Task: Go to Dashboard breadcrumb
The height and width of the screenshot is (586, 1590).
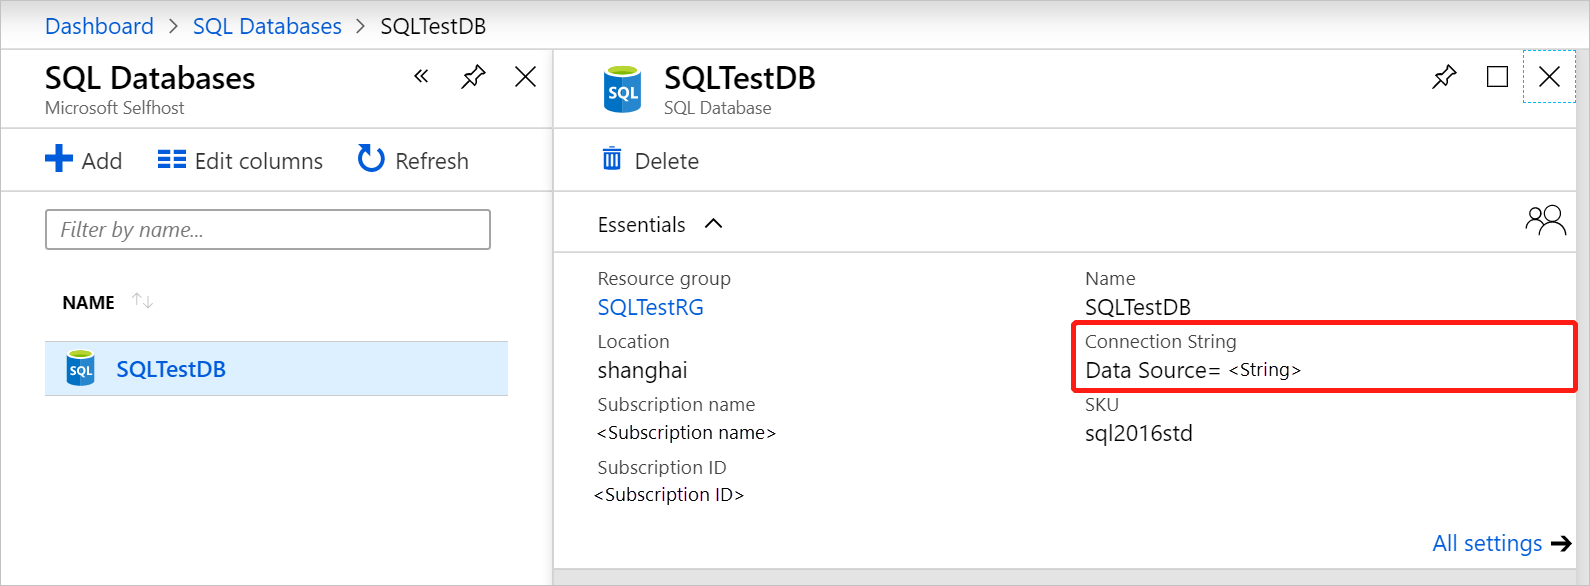Action: [x=99, y=26]
